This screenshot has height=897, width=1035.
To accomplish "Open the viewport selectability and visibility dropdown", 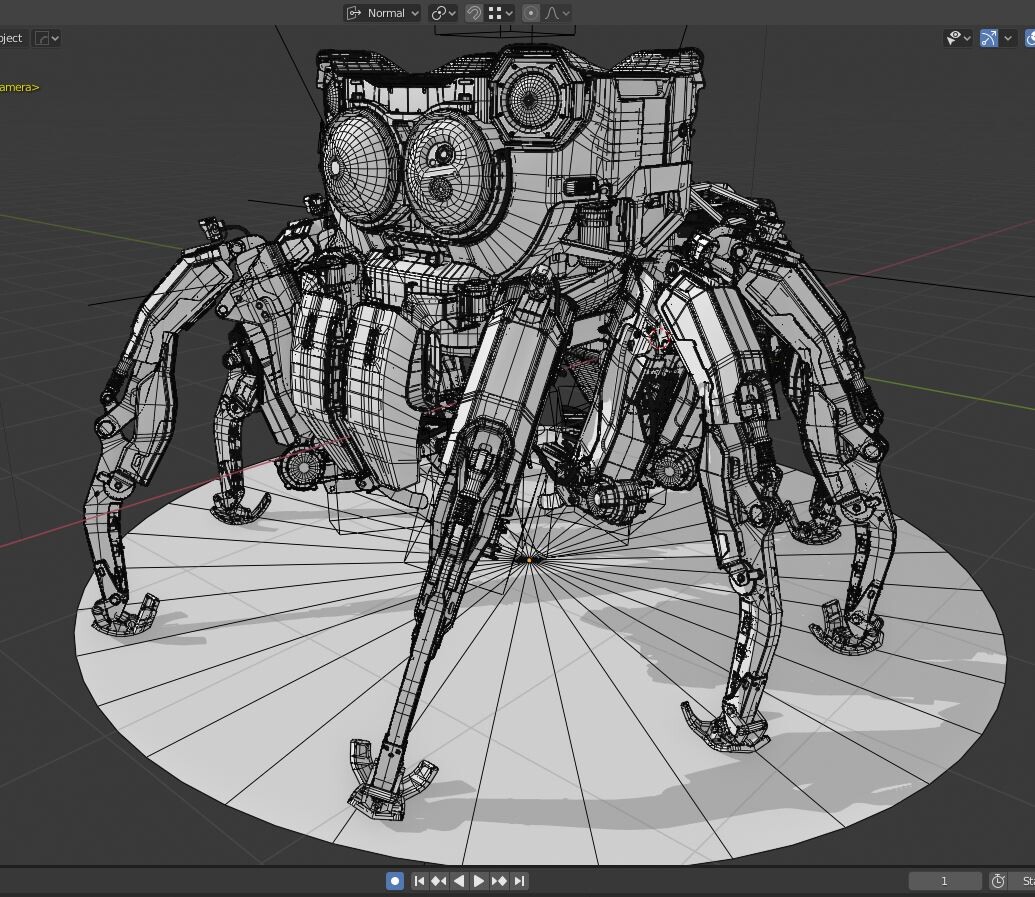I will (958, 38).
